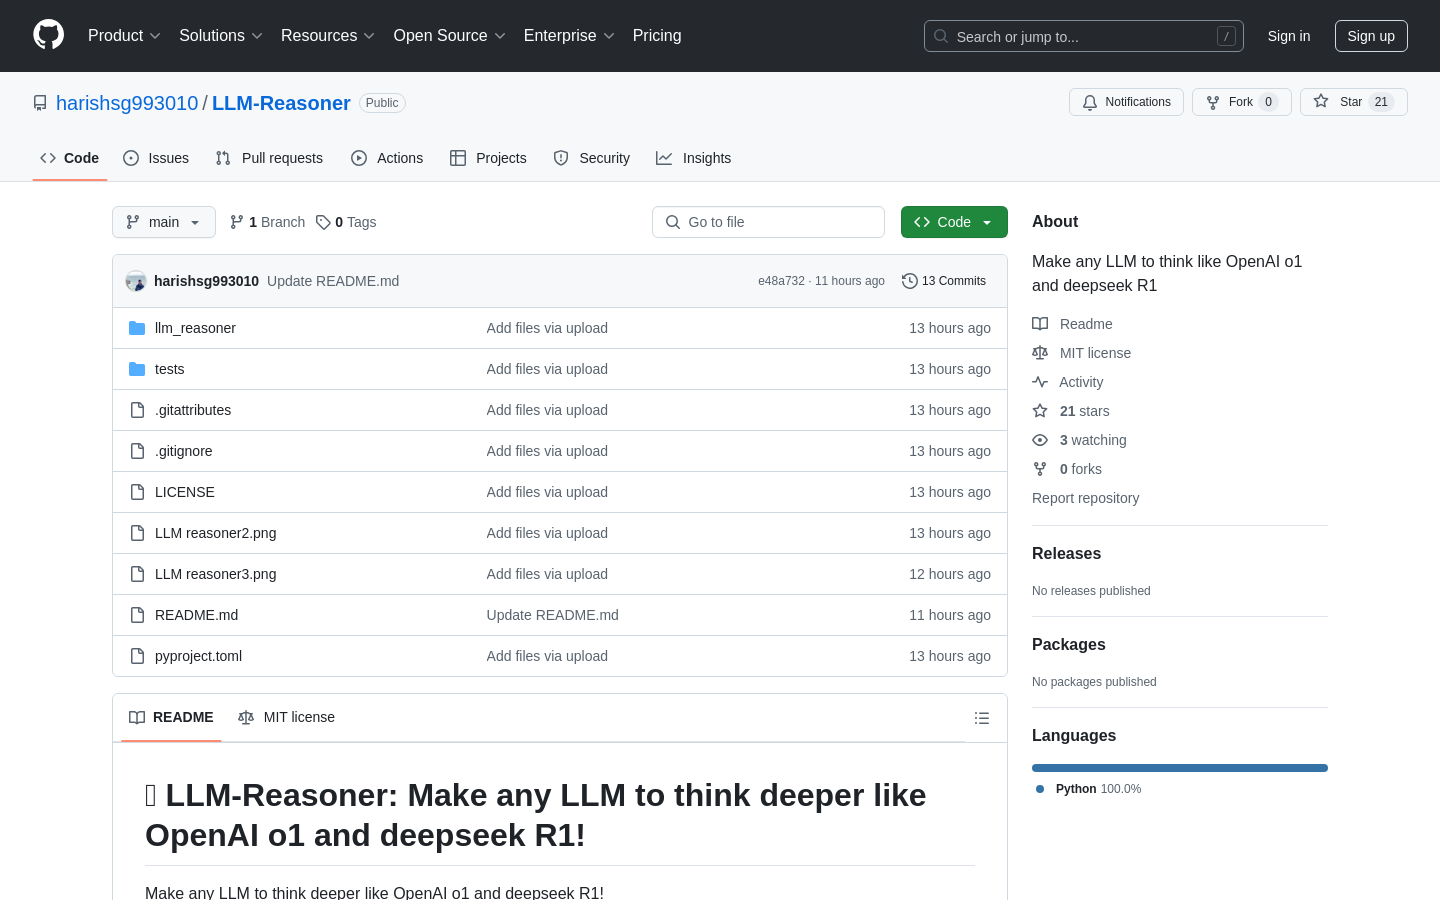
Task: Open the Insights tab
Action: pyautogui.click(x=694, y=158)
